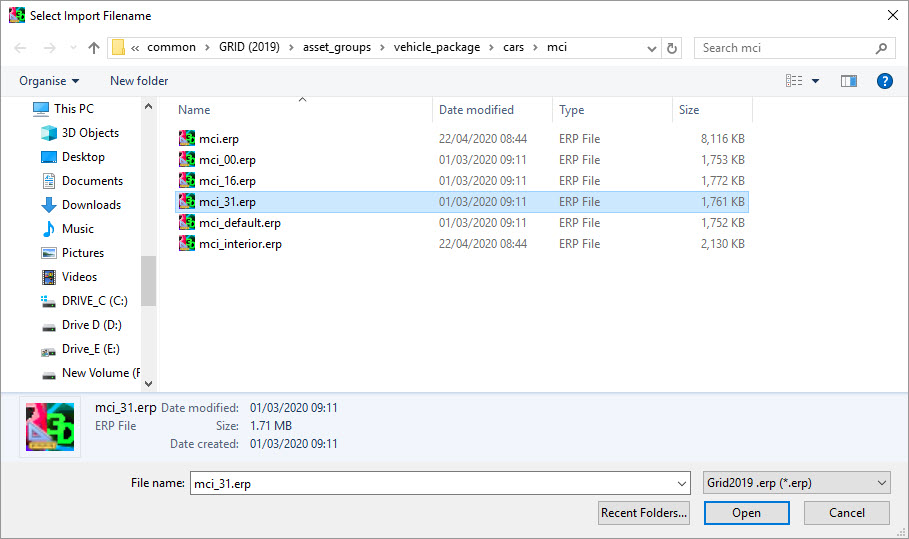Select New Volume drive
909x539 pixels.
(x=101, y=373)
